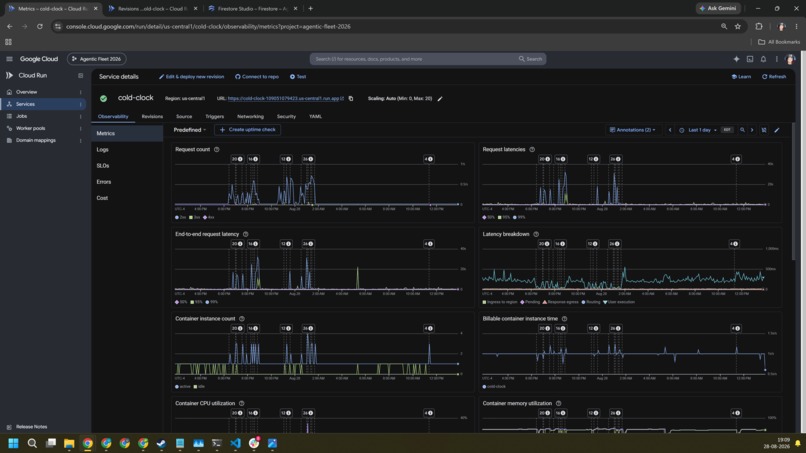806x453 pixels.
Task: Activate Cloud Shell terminal icon
Action: [750, 59]
